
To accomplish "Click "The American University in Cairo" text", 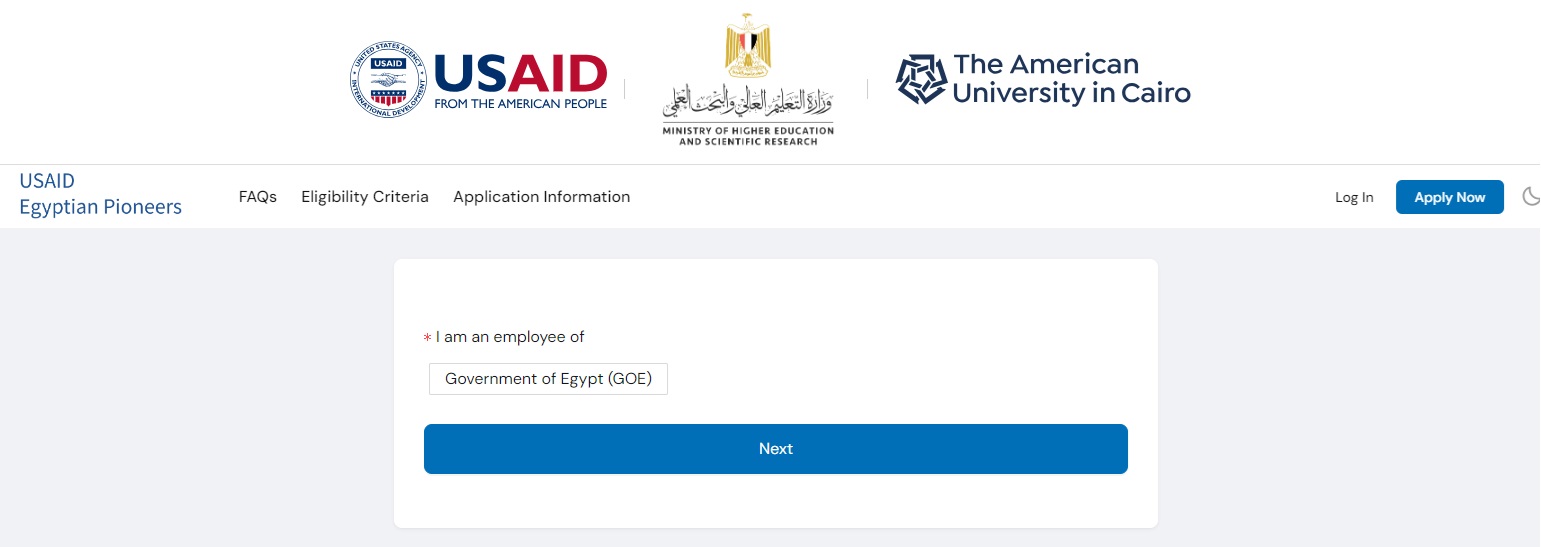I will tap(1071, 79).
